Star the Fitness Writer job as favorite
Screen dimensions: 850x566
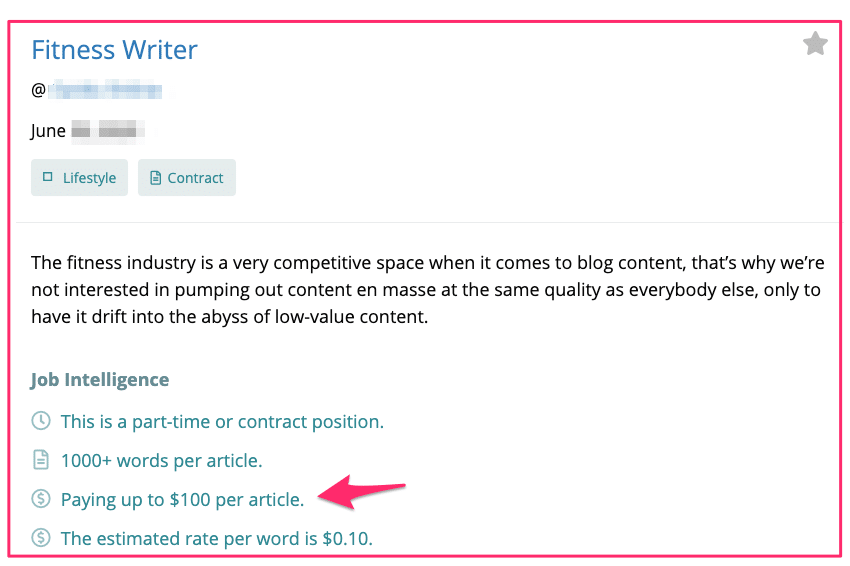tap(815, 44)
